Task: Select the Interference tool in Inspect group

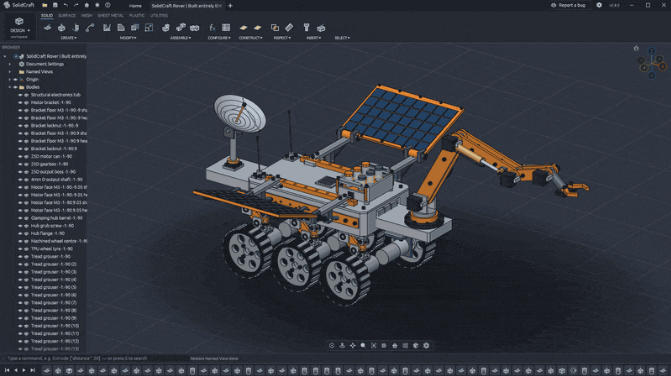Action: (x=275, y=28)
